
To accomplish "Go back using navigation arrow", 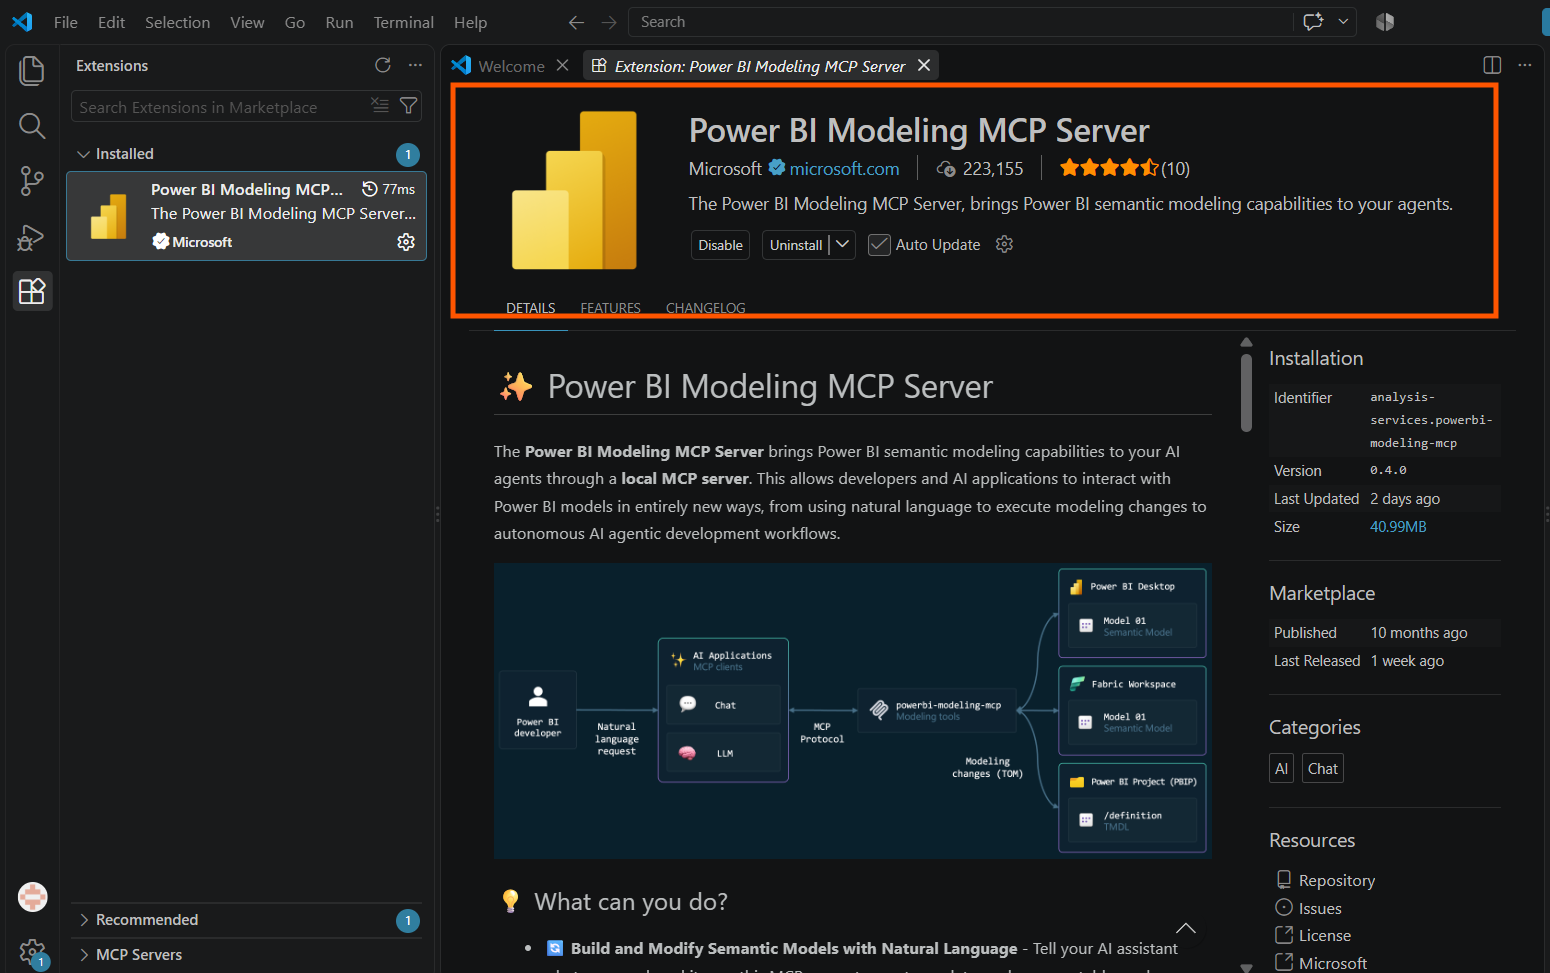I will 576,22.
